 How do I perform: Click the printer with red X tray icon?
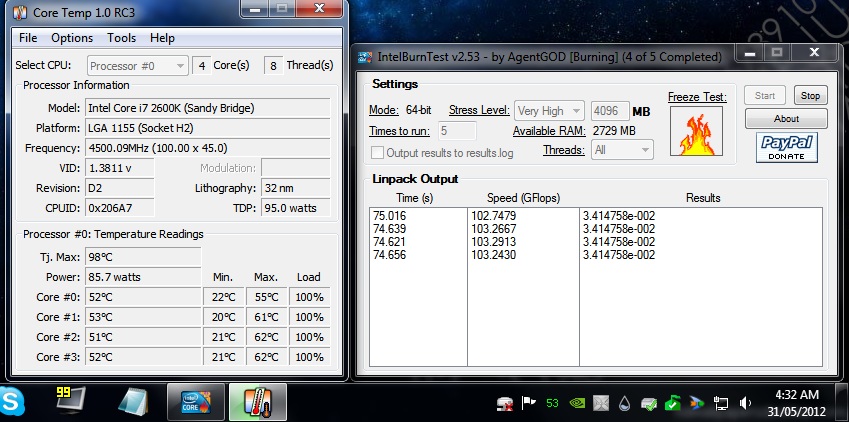[505, 403]
